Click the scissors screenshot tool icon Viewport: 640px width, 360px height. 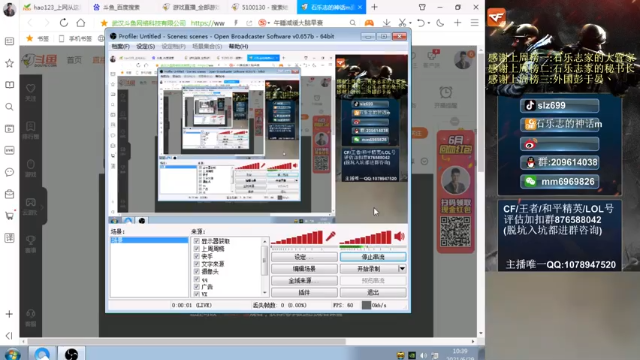pyautogui.click(x=402, y=23)
